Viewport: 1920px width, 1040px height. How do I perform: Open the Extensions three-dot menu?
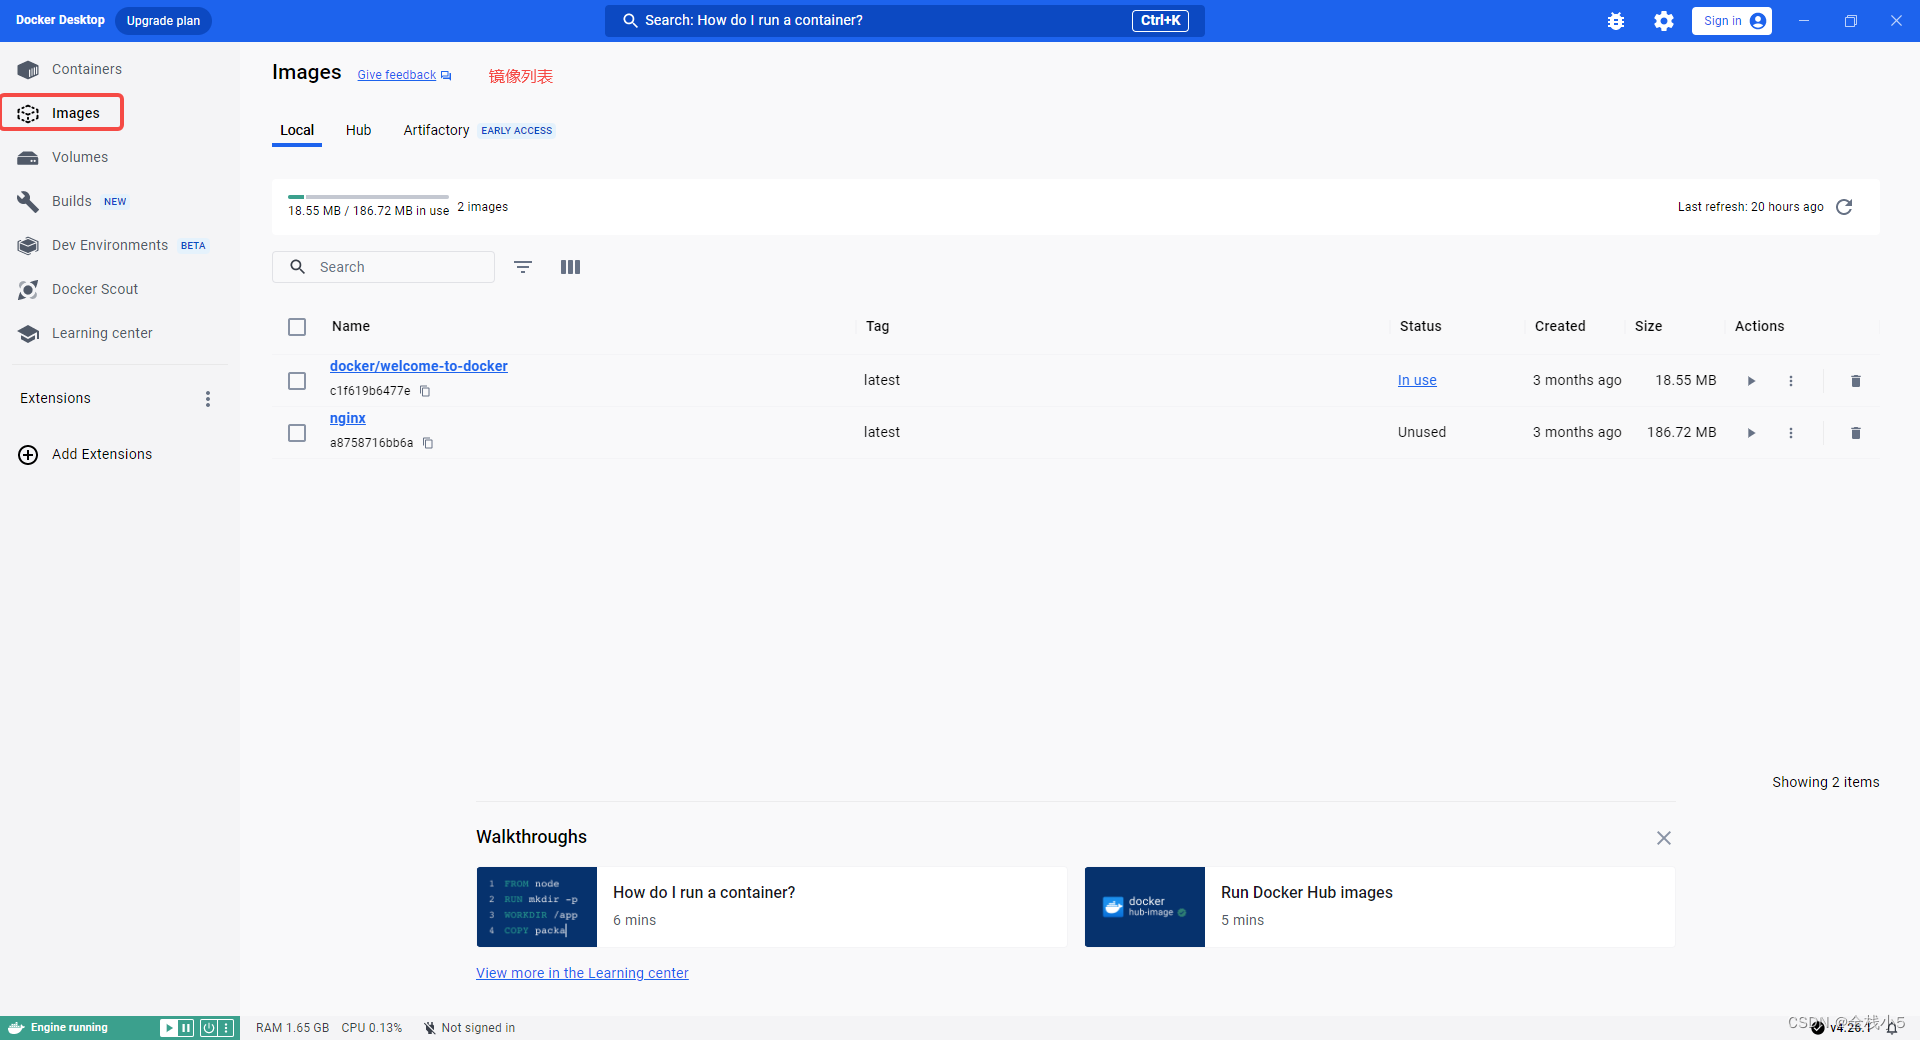[208, 399]
